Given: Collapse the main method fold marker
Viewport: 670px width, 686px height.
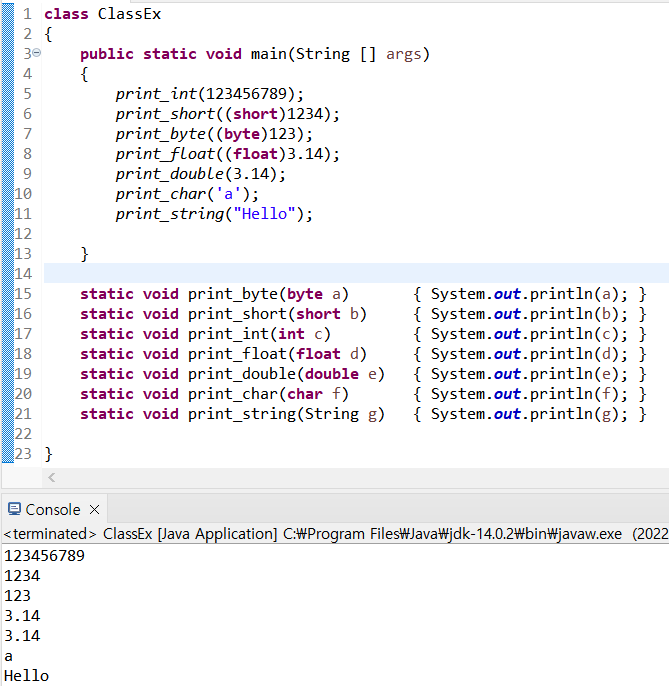Looking at the screenshot, I should tap(37, 53).
